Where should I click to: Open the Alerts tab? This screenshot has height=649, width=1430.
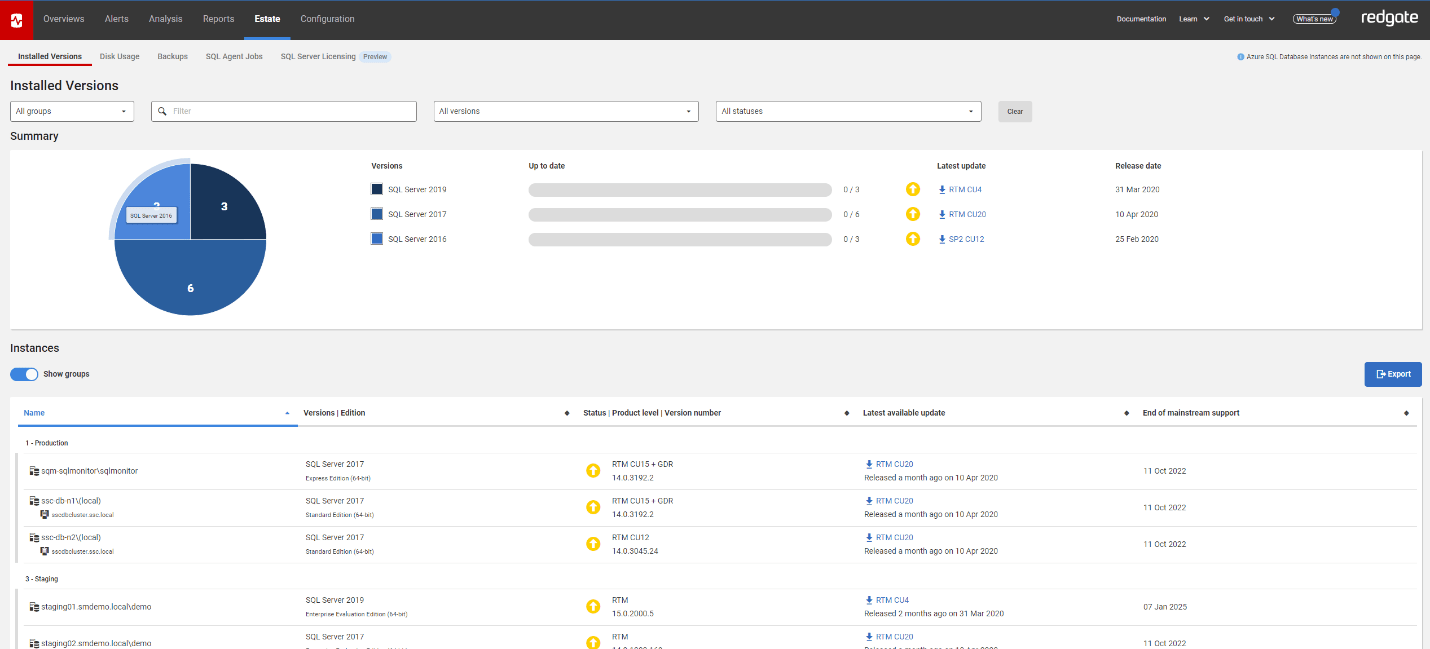click(116, 19)
